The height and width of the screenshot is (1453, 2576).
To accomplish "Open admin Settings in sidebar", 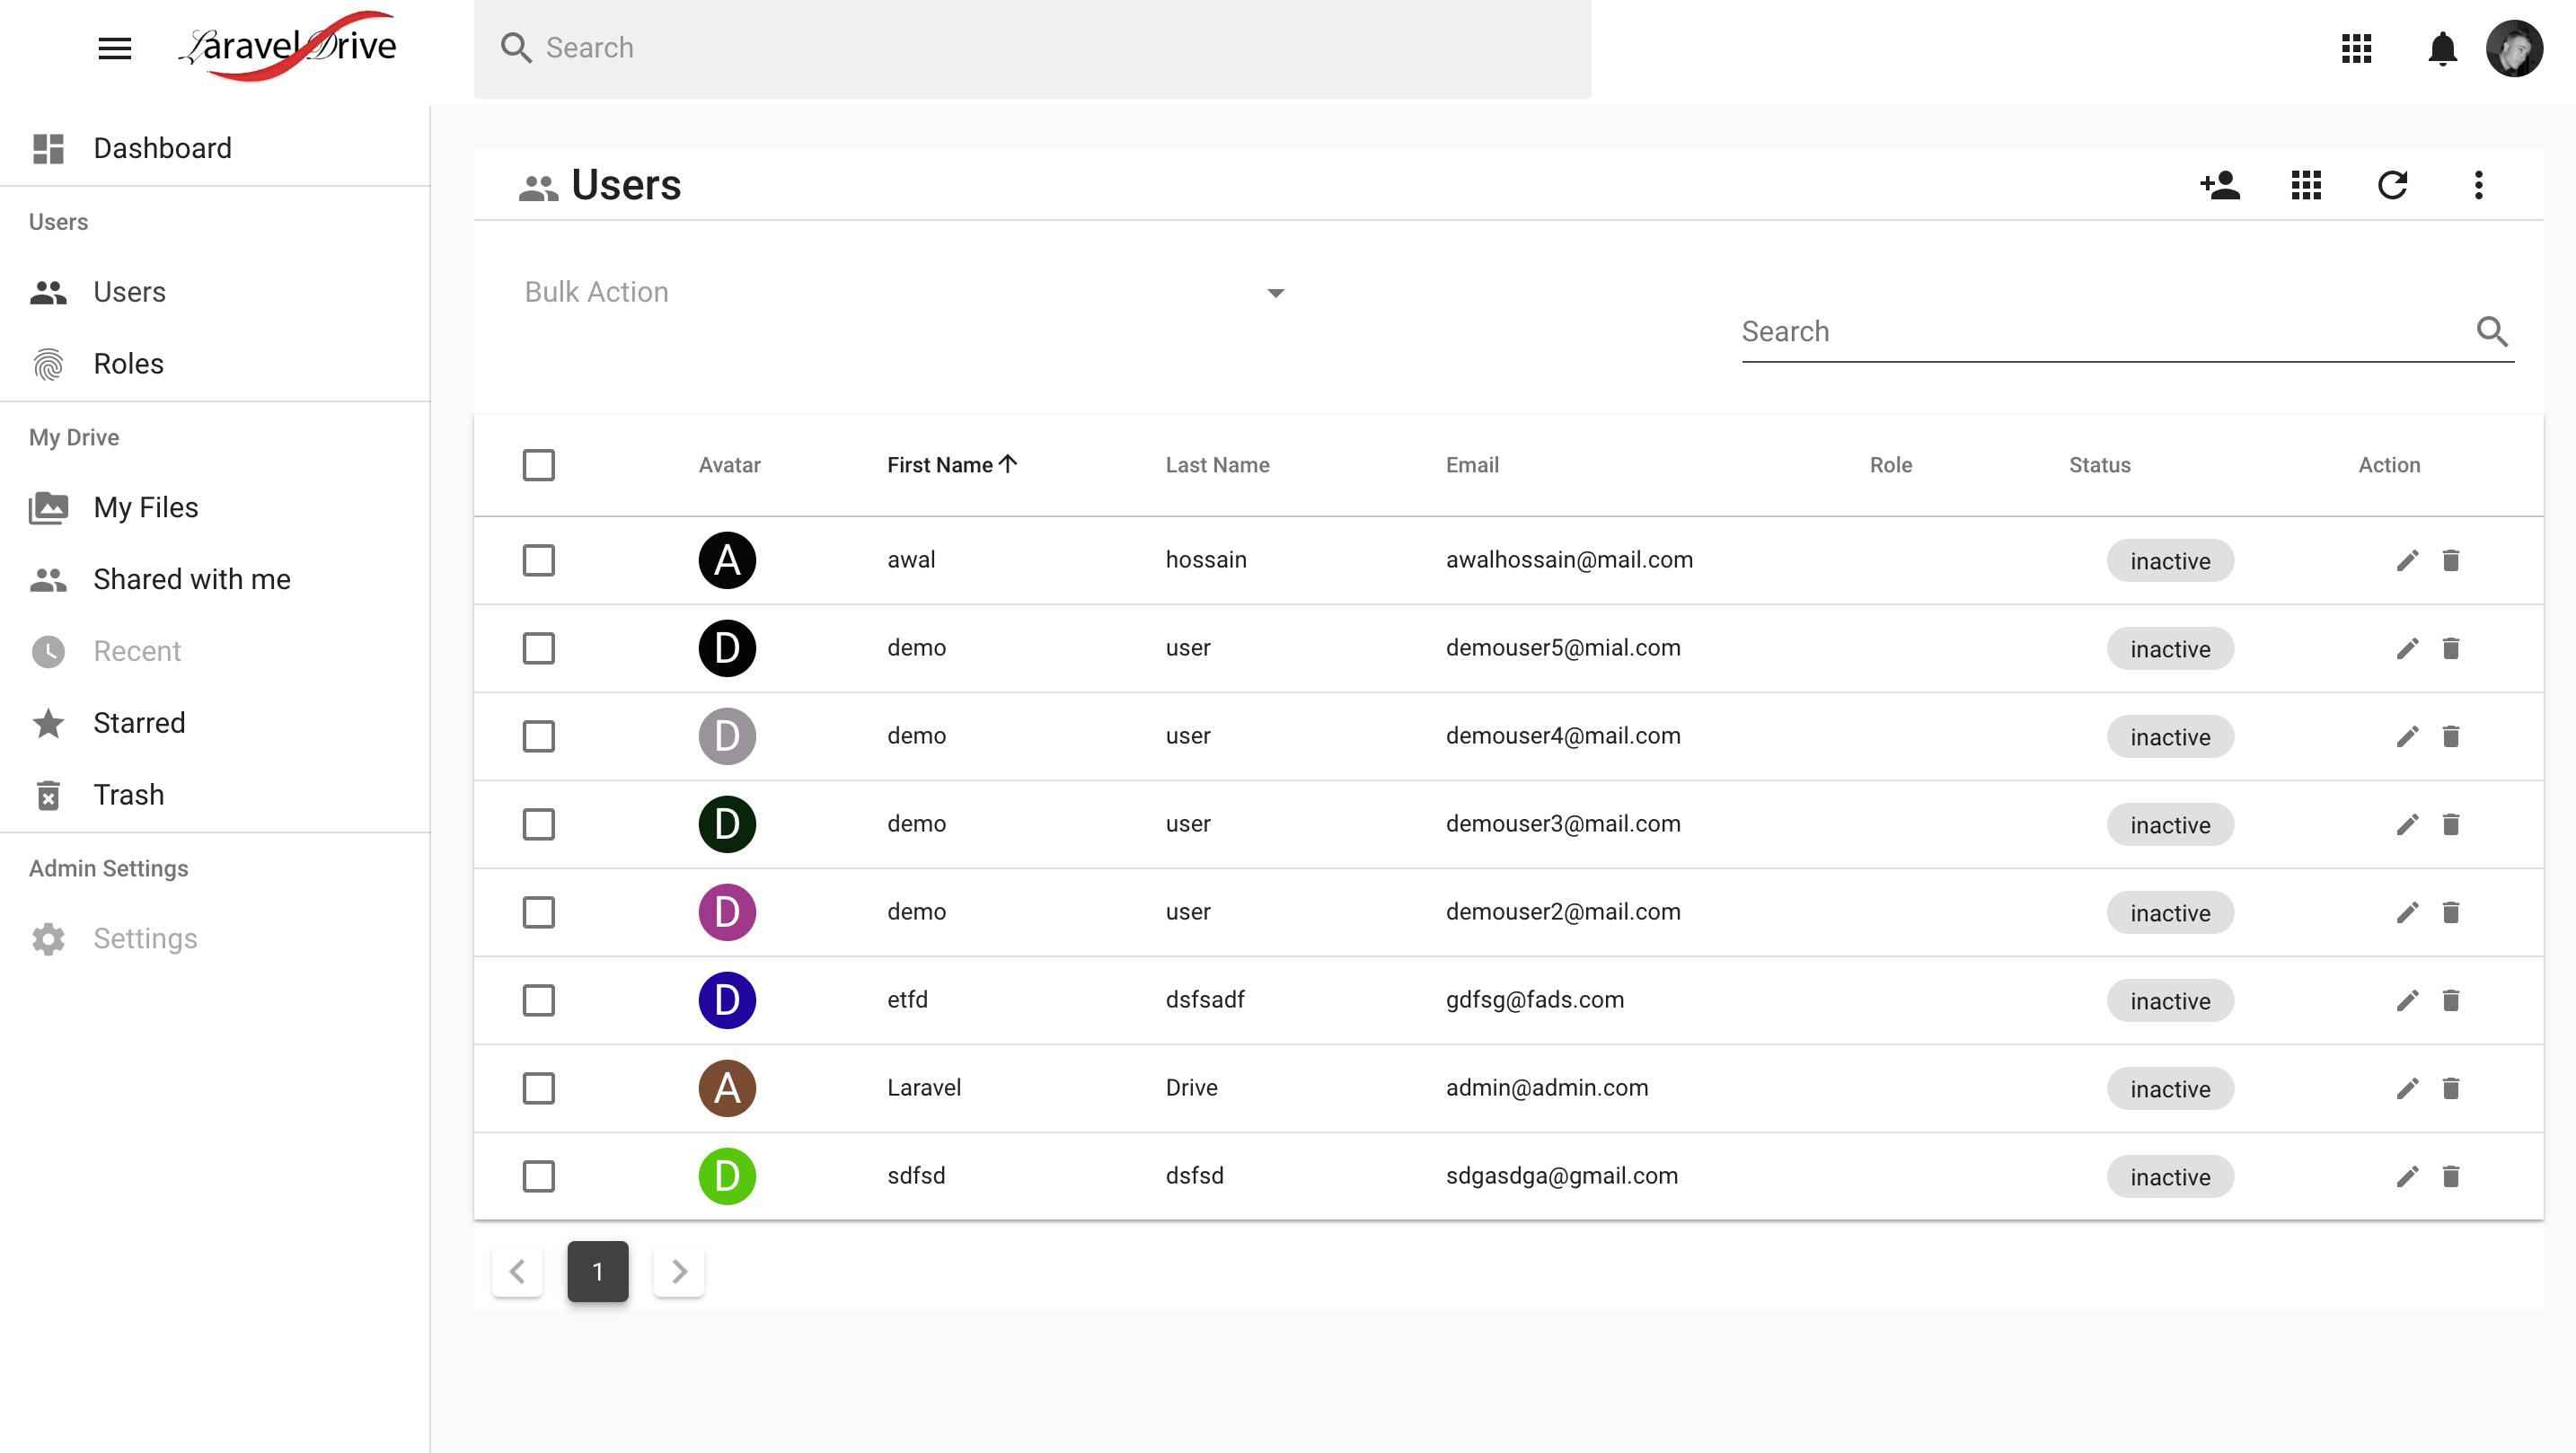I will pyautogui.click(x=215, y=939).
